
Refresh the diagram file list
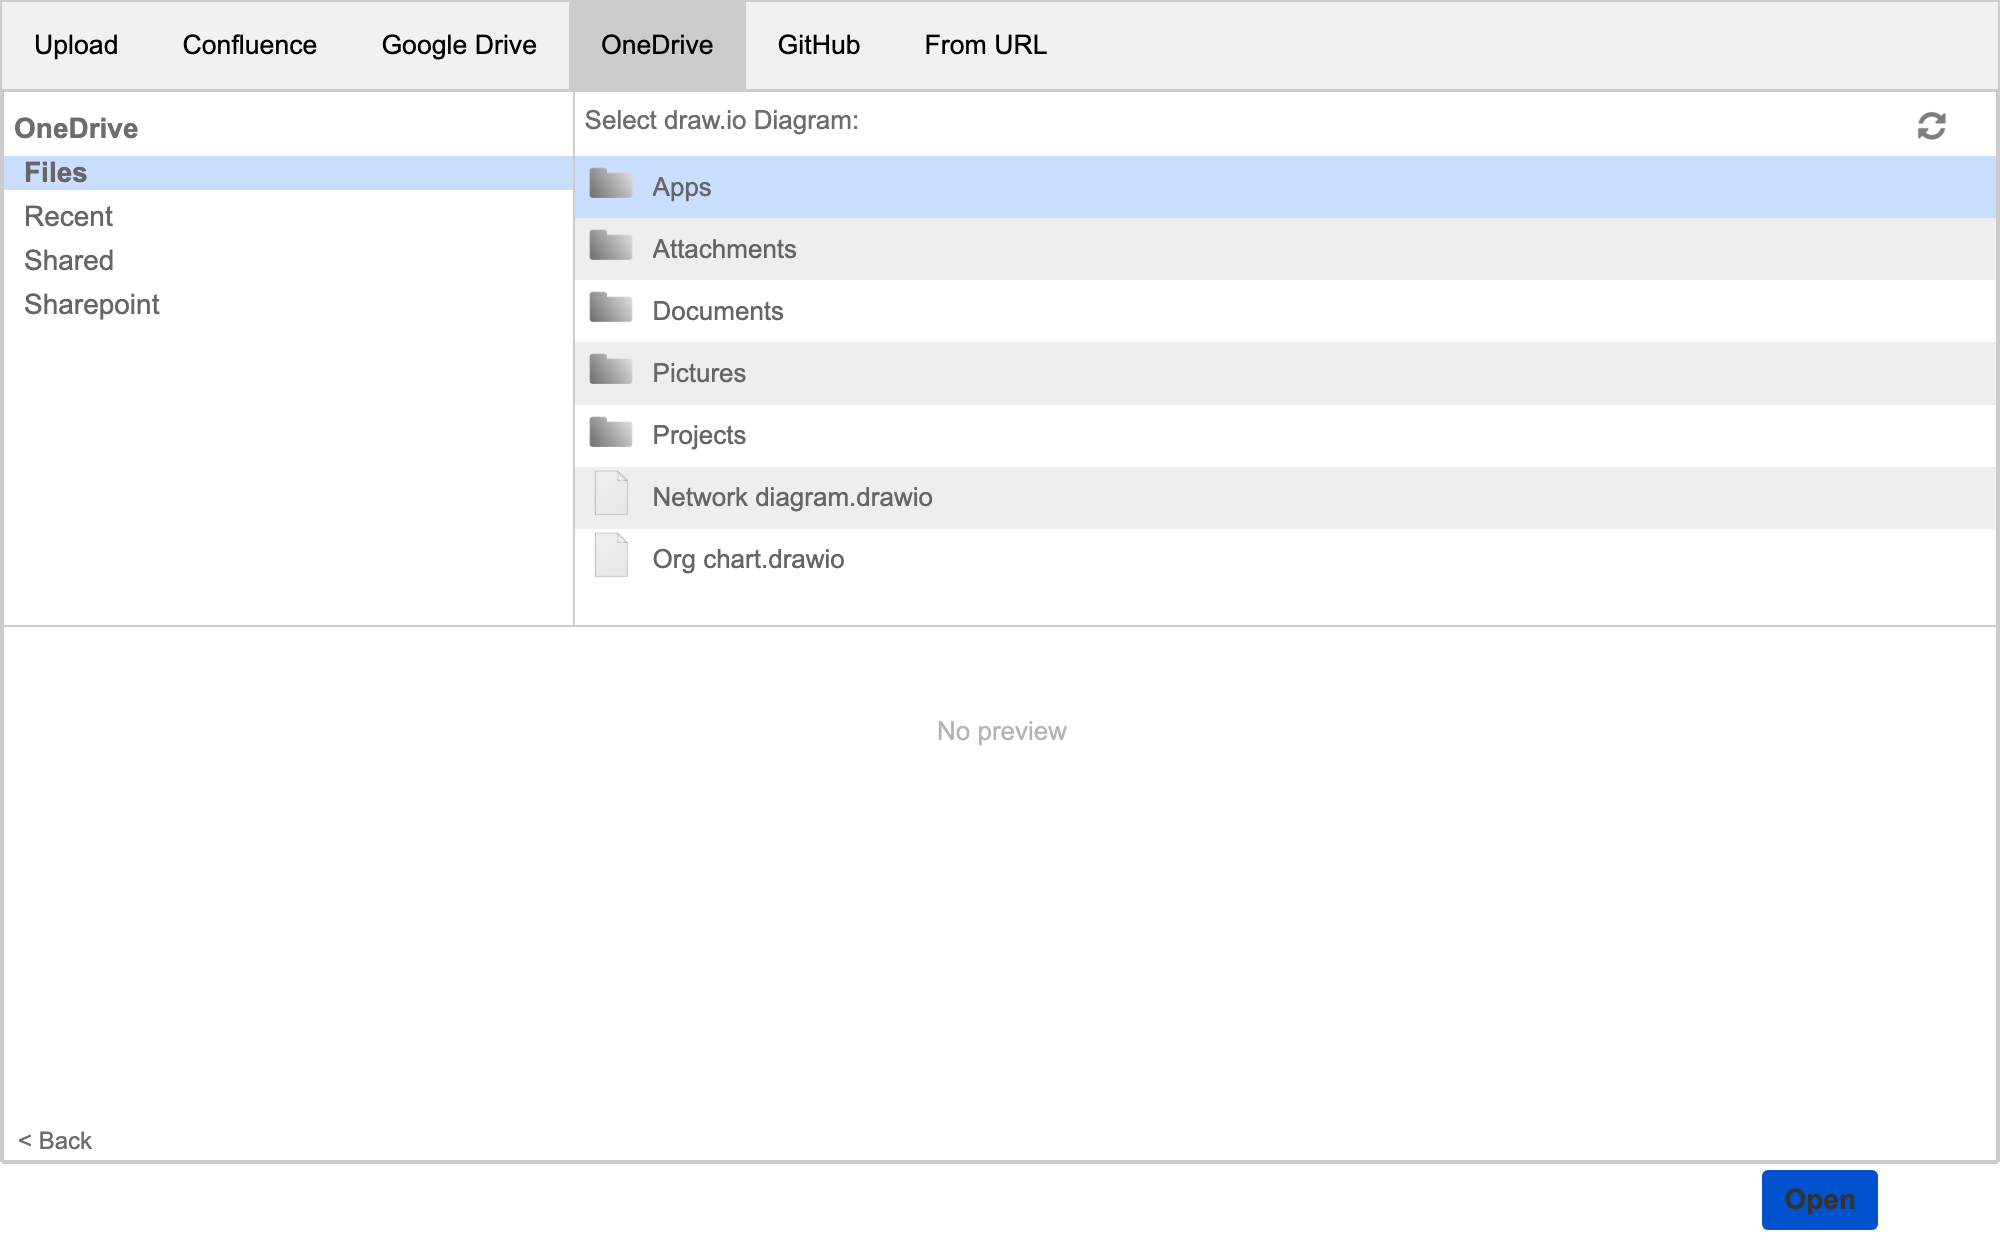click(x=1931, y=126)
